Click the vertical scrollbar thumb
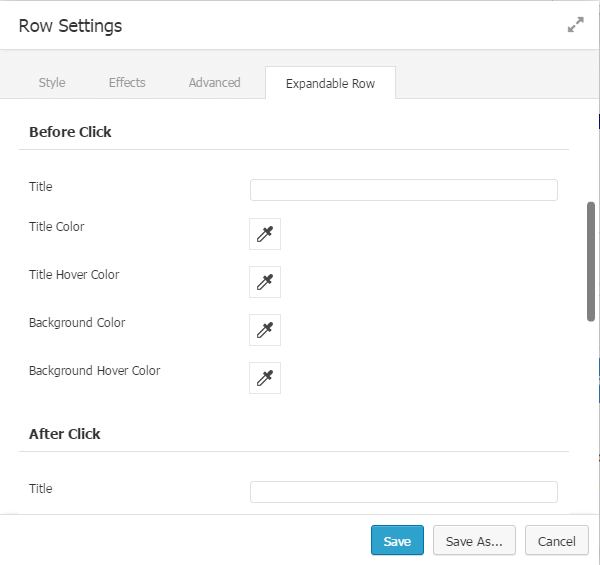Screen dimensions: 600x565 coord(591,261)
